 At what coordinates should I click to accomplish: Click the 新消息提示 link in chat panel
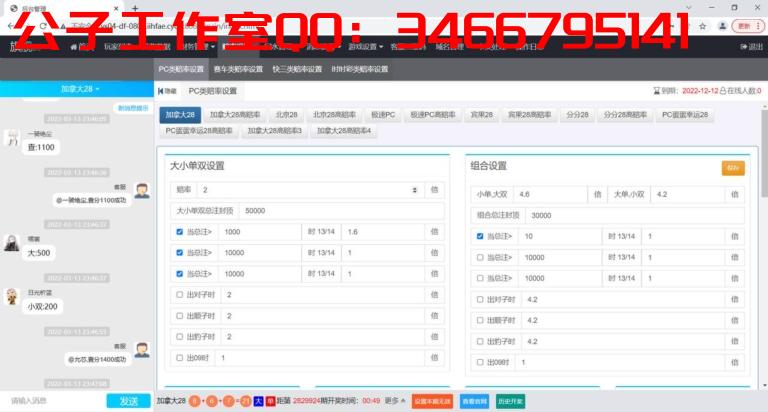point(133,108)
